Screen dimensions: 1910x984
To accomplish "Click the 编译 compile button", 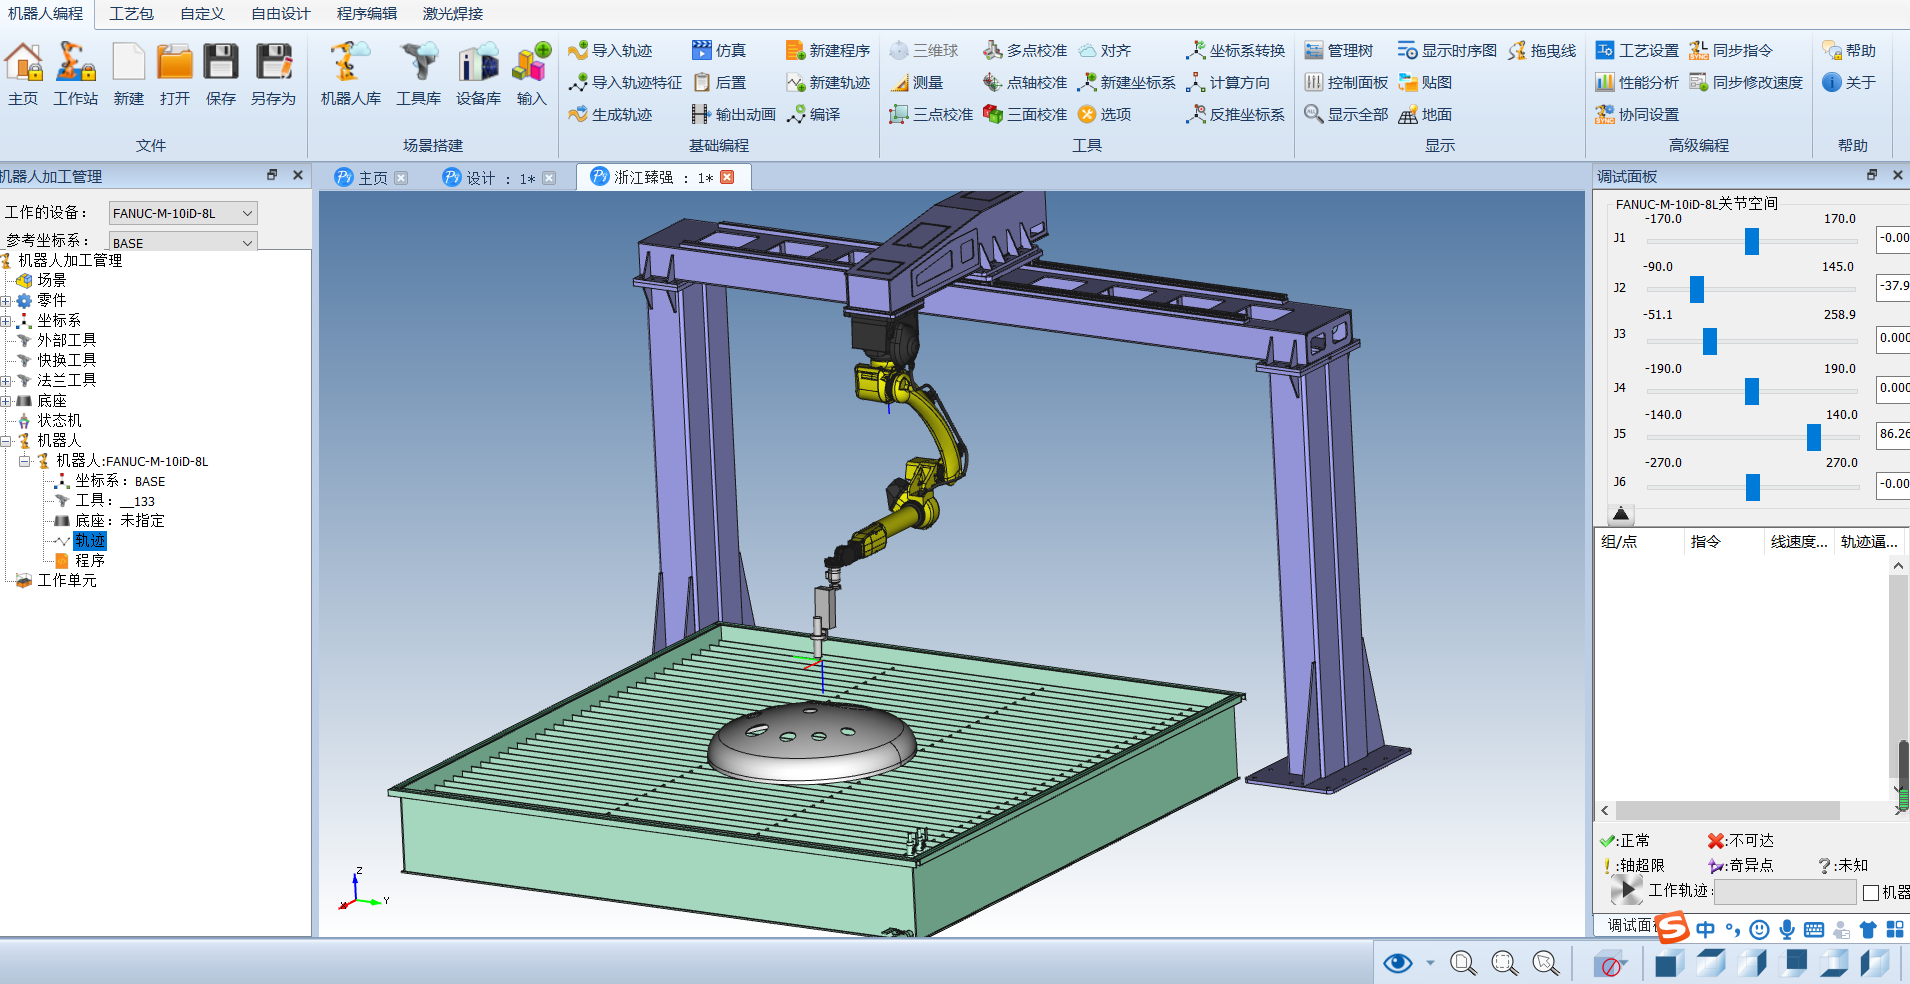I will (813, 115).
